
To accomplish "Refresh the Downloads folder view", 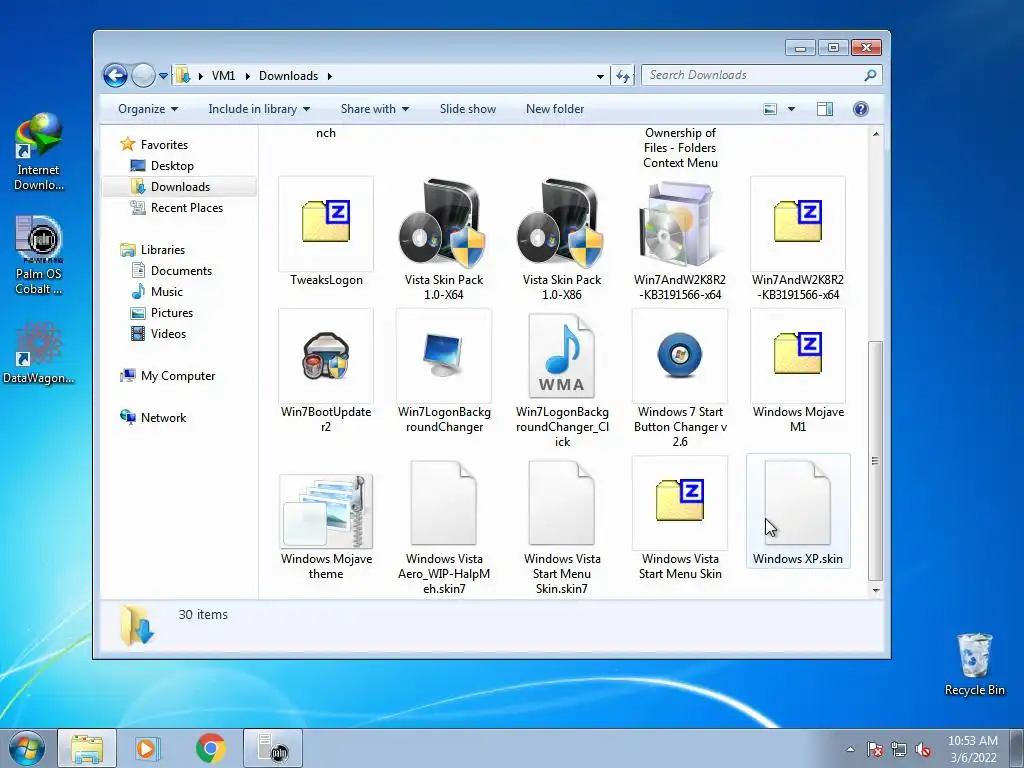I will tap(622, 76).
